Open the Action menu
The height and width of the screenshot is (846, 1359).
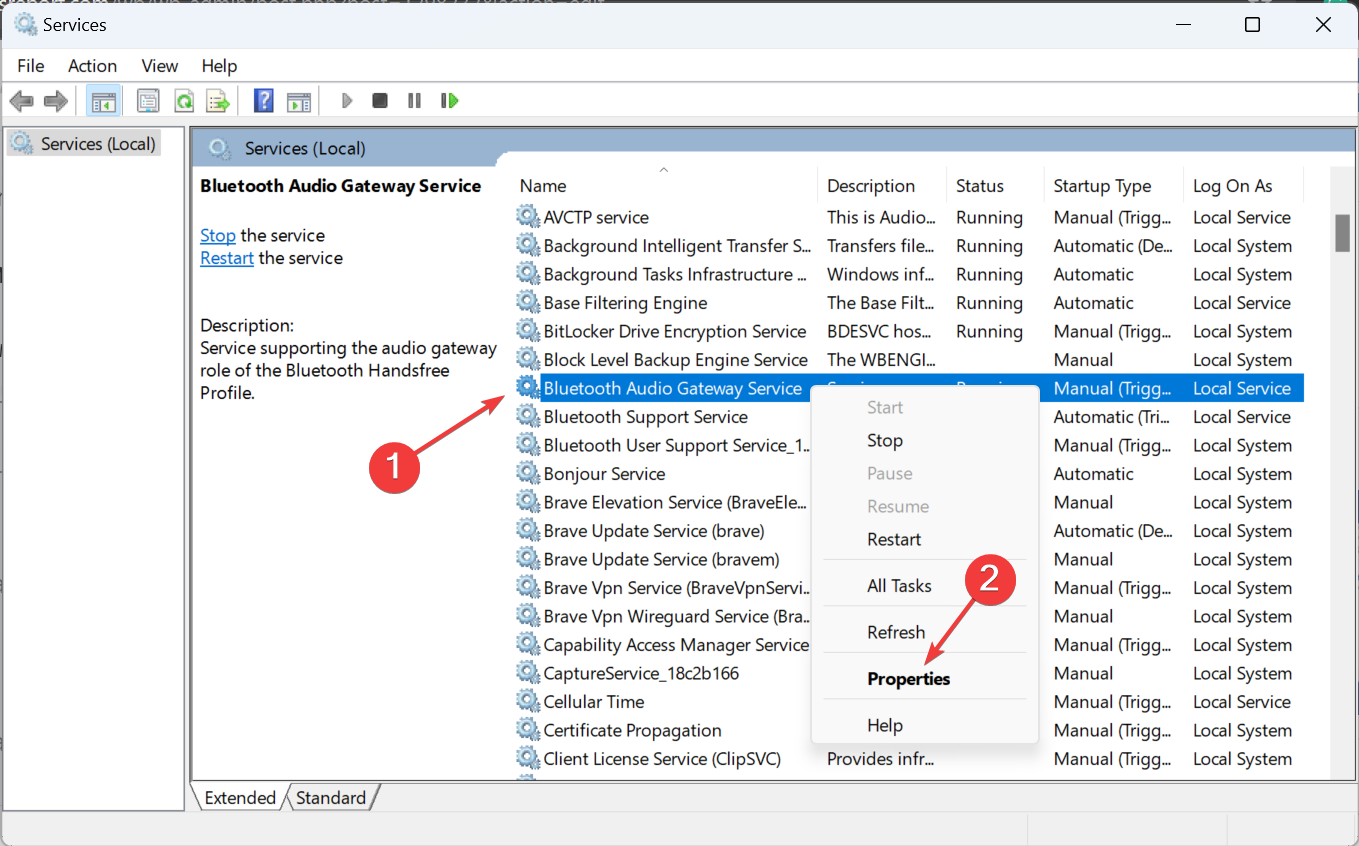point(92,66)
